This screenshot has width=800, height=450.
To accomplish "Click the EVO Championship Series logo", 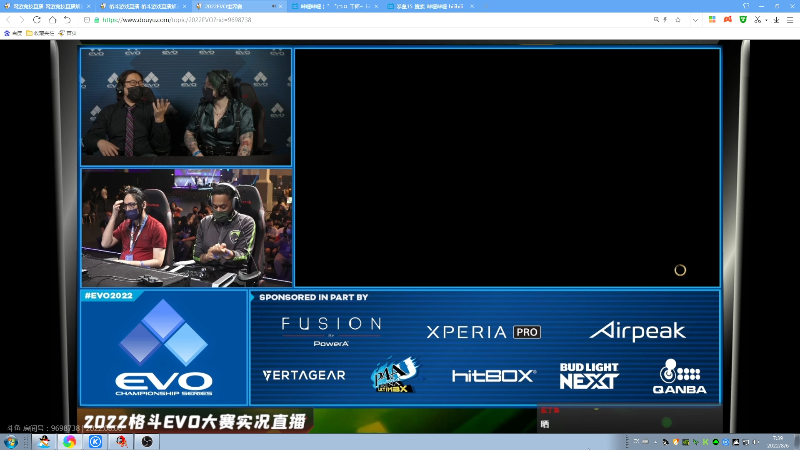I will (x=164, y=348).
